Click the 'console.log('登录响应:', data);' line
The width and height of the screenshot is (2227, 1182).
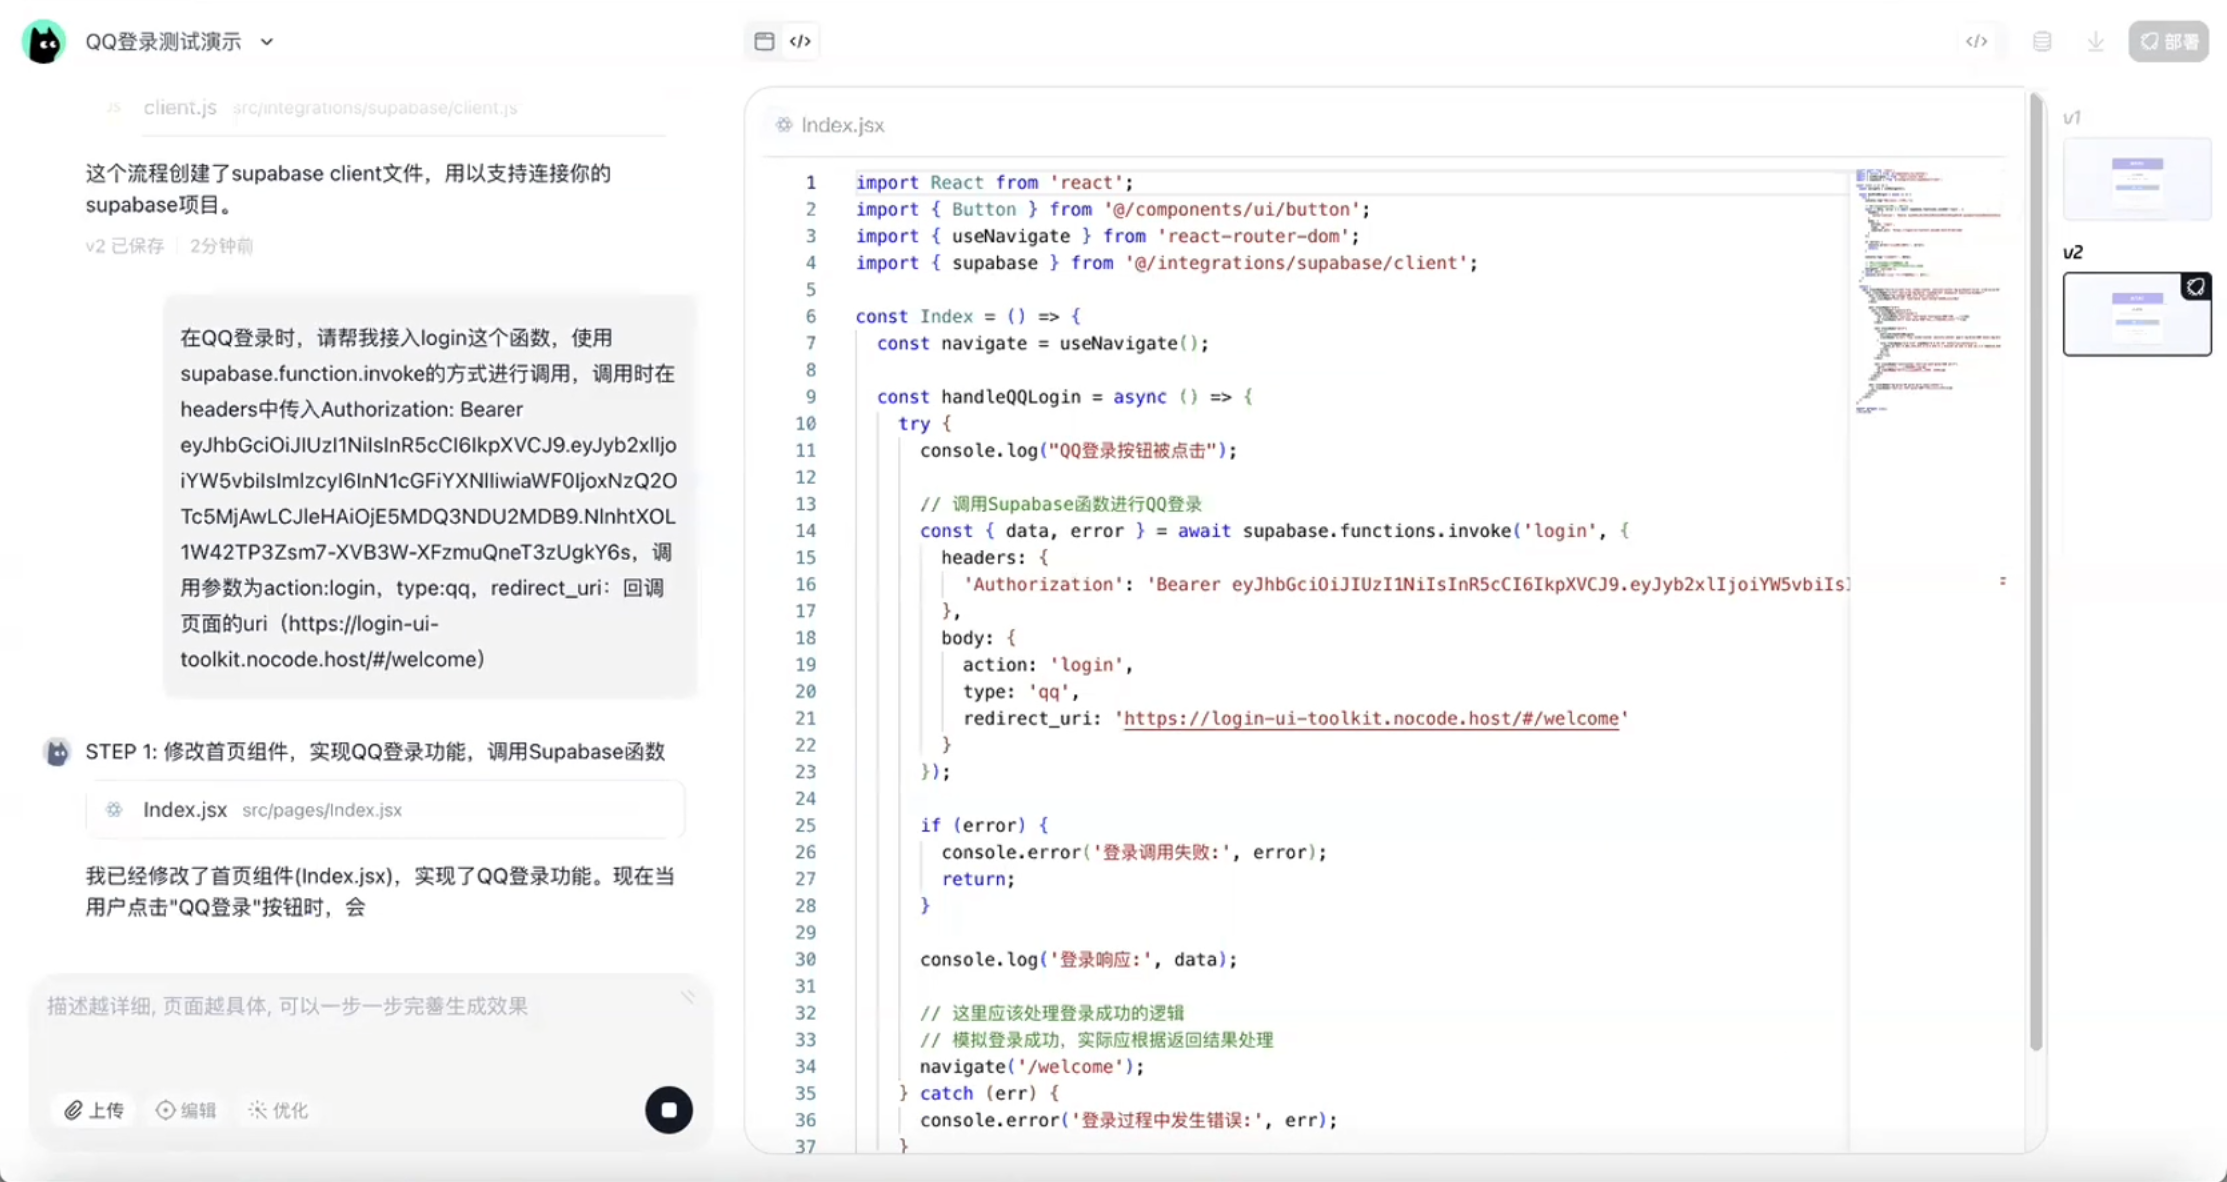pos(1078,959)
